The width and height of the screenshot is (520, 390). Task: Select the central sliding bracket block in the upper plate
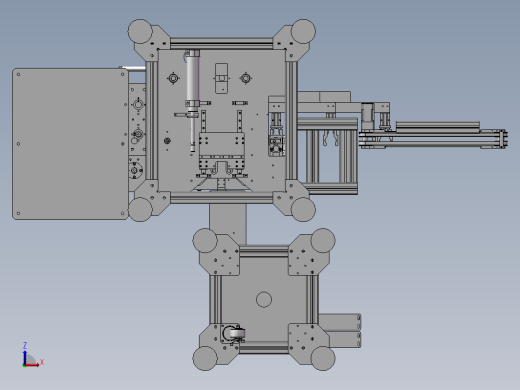coord(222,152)
